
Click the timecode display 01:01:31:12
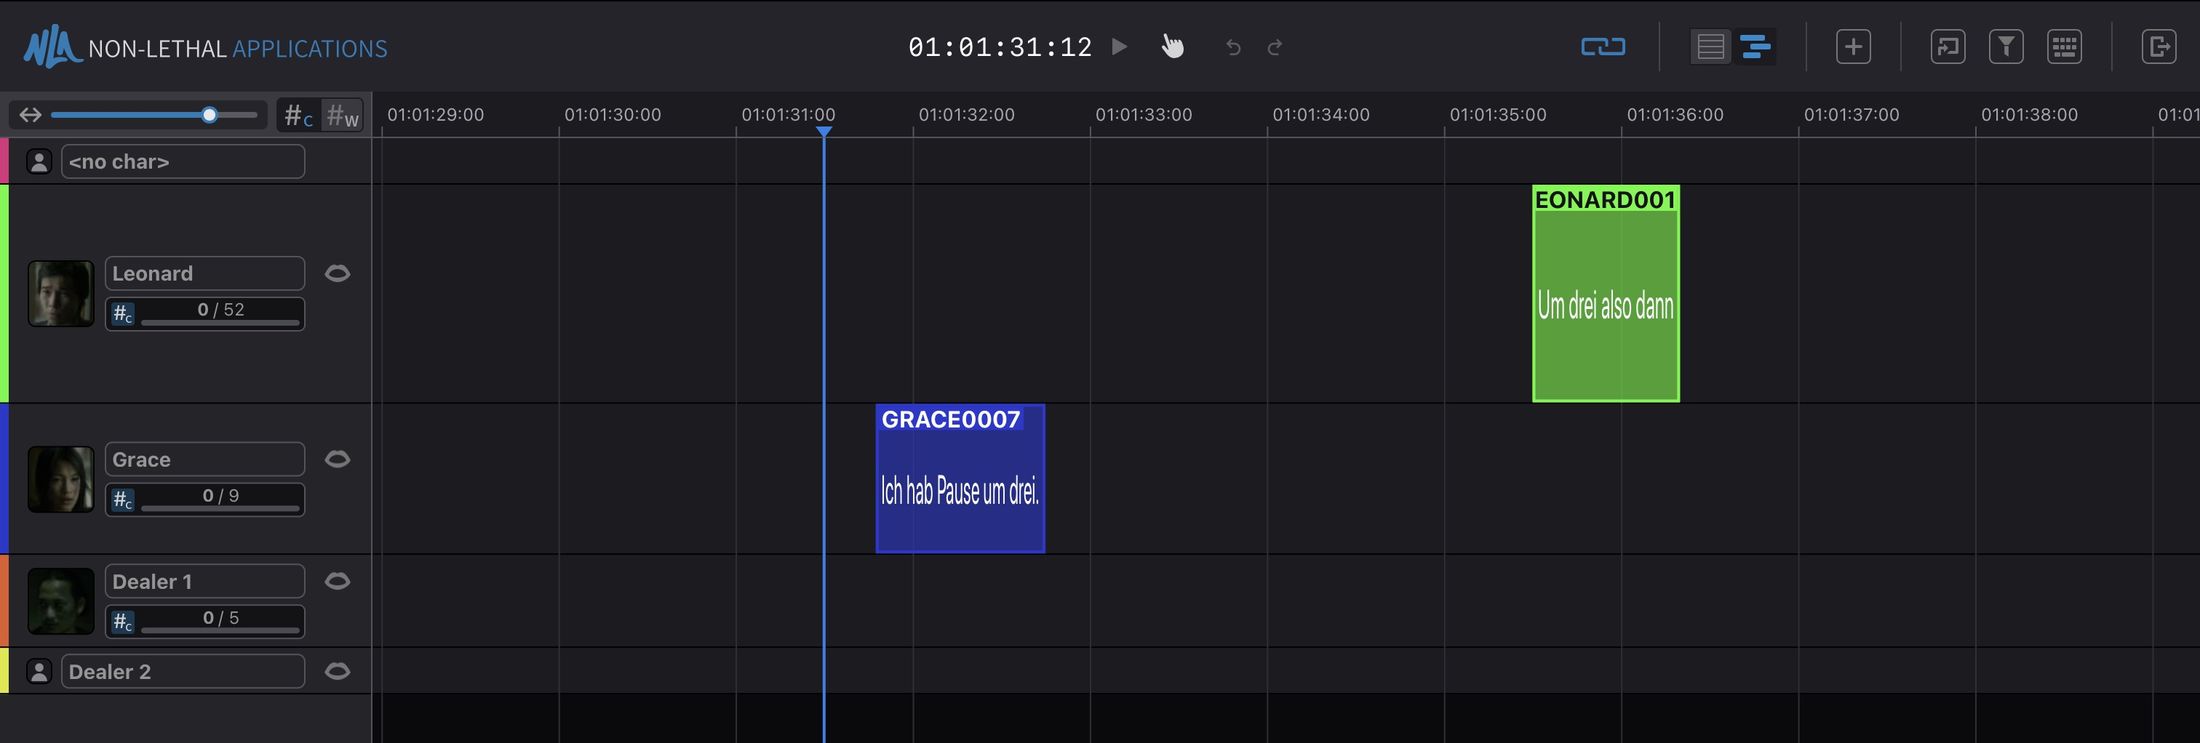pos(1000,47)
